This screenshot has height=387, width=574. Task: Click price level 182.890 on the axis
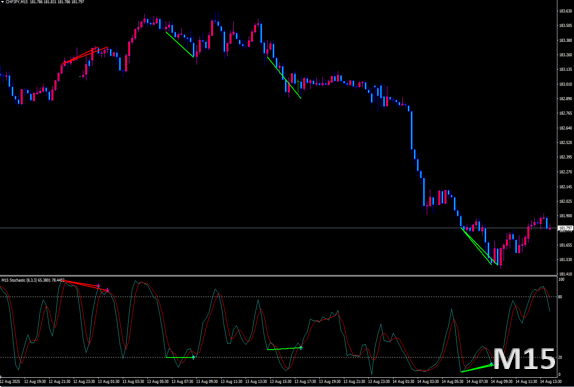pos(565,98)
